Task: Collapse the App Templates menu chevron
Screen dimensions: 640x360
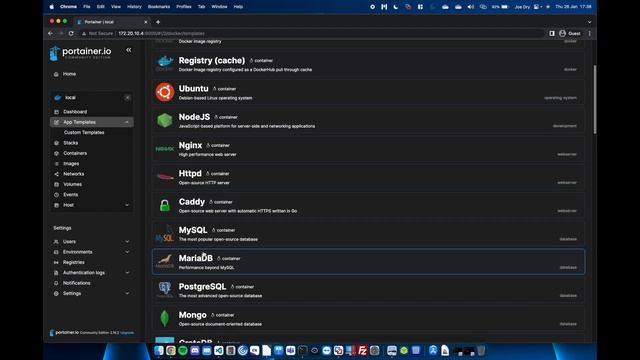Action: [x=127, y=122]
